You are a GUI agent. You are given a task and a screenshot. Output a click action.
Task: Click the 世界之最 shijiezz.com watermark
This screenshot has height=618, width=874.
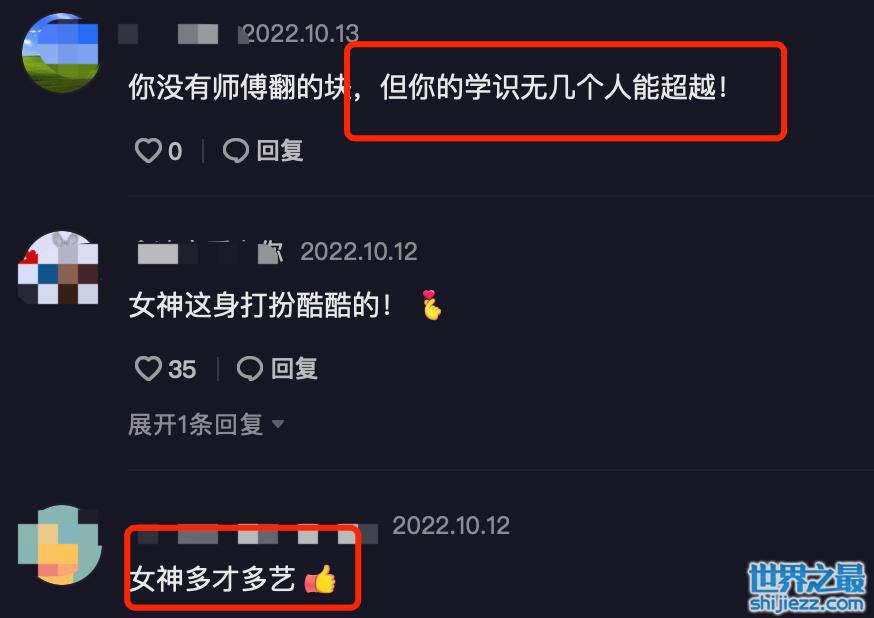[x=807, y=588]
